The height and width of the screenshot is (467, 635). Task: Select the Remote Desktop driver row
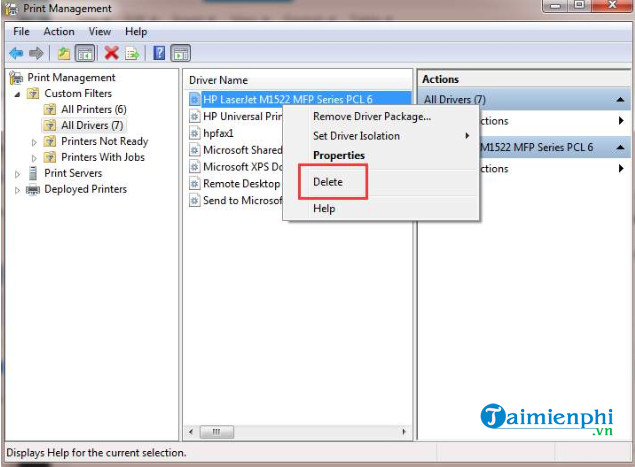coord(242,184)
